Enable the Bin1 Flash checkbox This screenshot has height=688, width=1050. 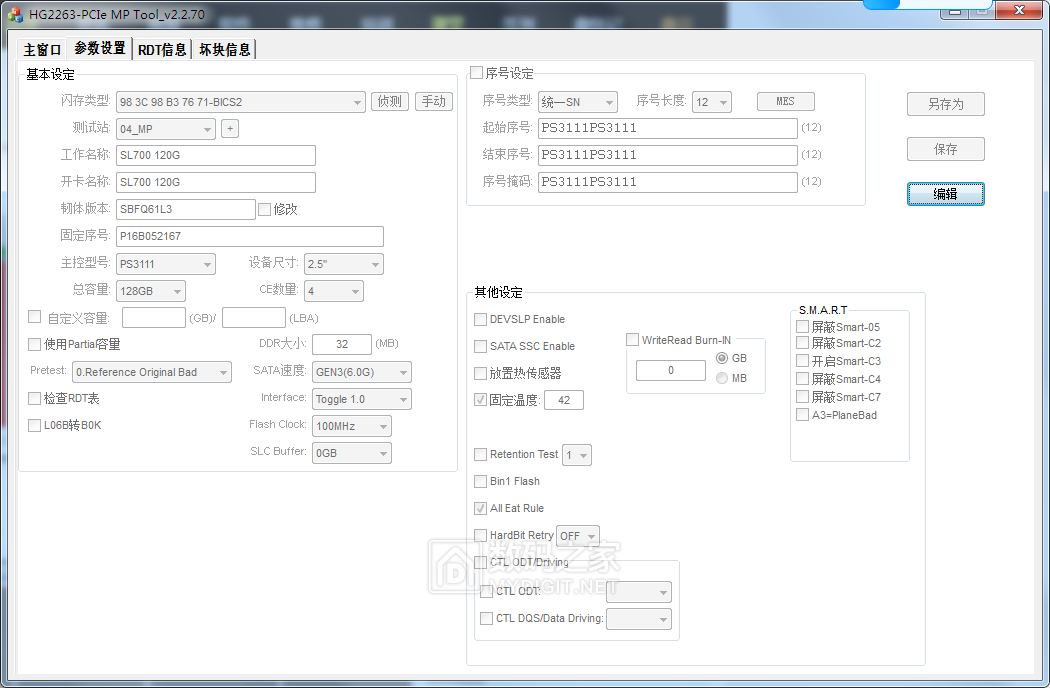coord(480,481)
